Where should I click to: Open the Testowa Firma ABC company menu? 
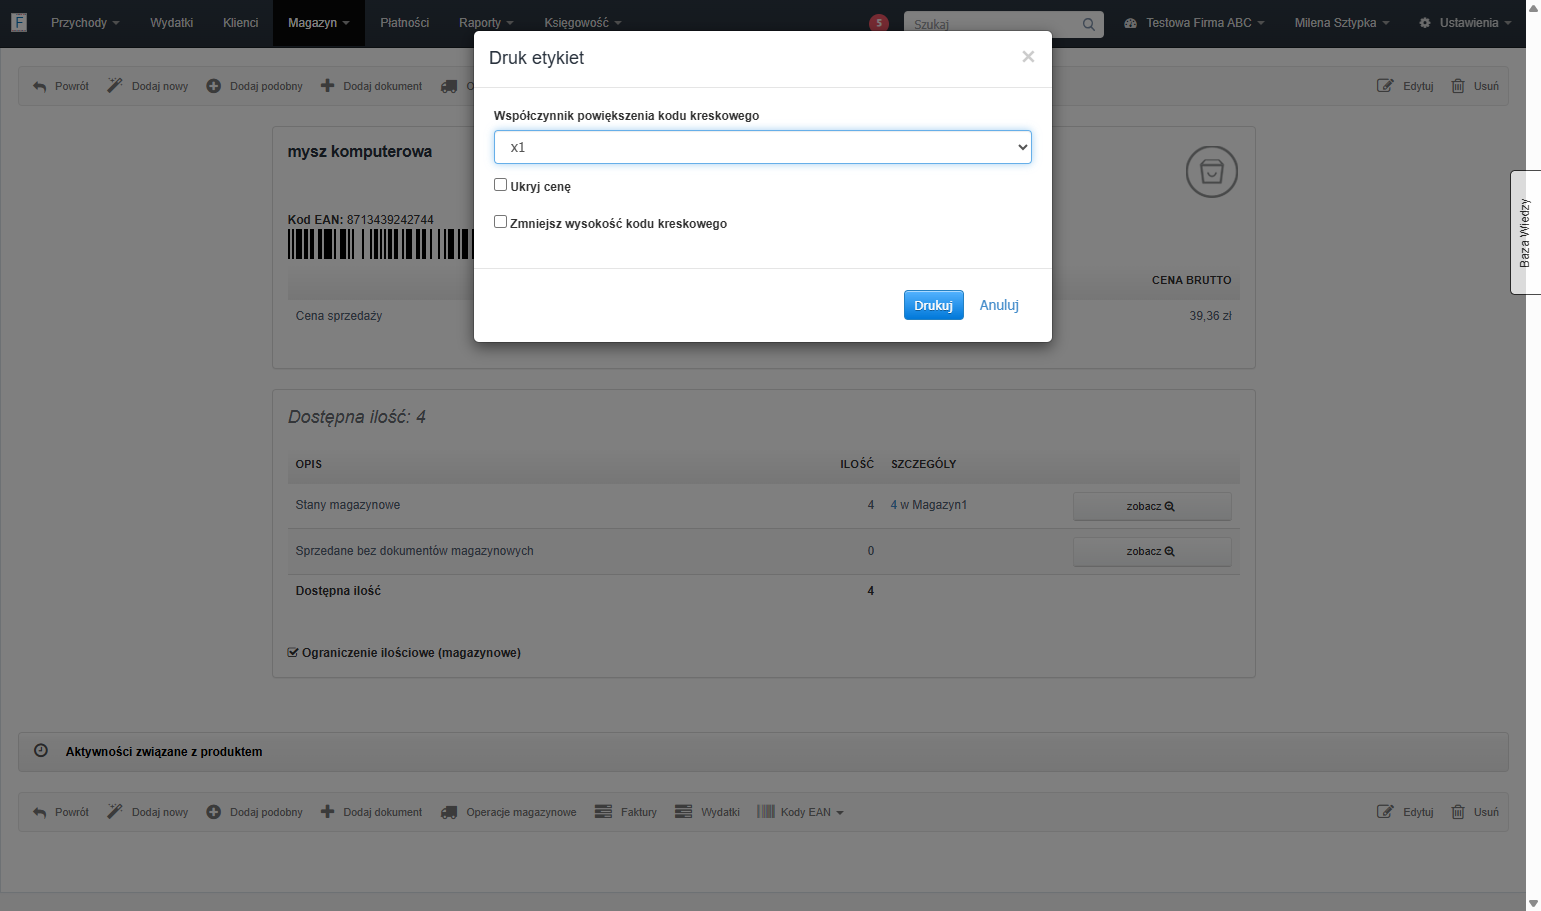(x=1195, y=23)
